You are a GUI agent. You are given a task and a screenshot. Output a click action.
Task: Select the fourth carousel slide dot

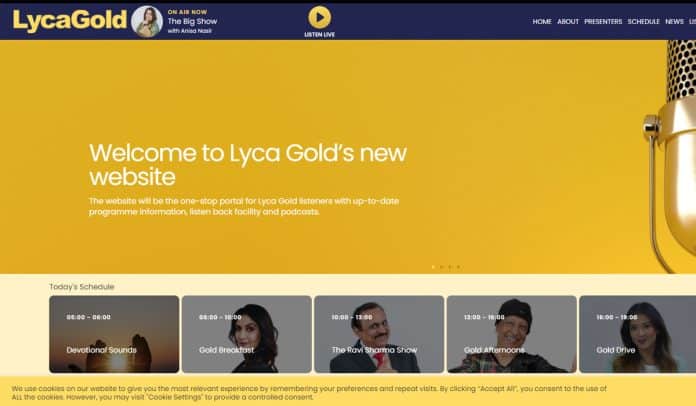[x=459, y=267]
